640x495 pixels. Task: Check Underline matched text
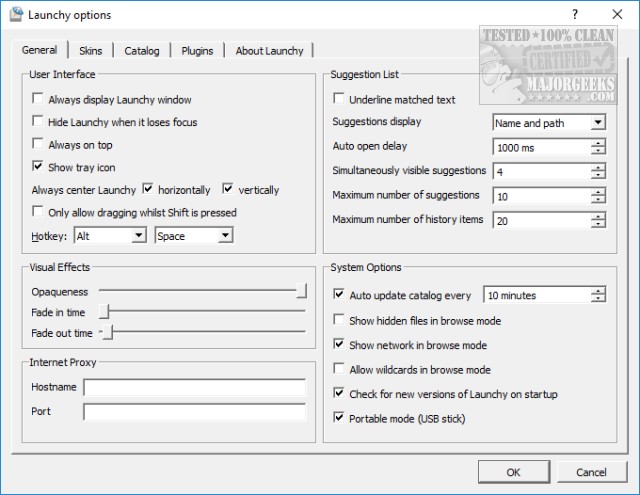[x=338, y=98]
